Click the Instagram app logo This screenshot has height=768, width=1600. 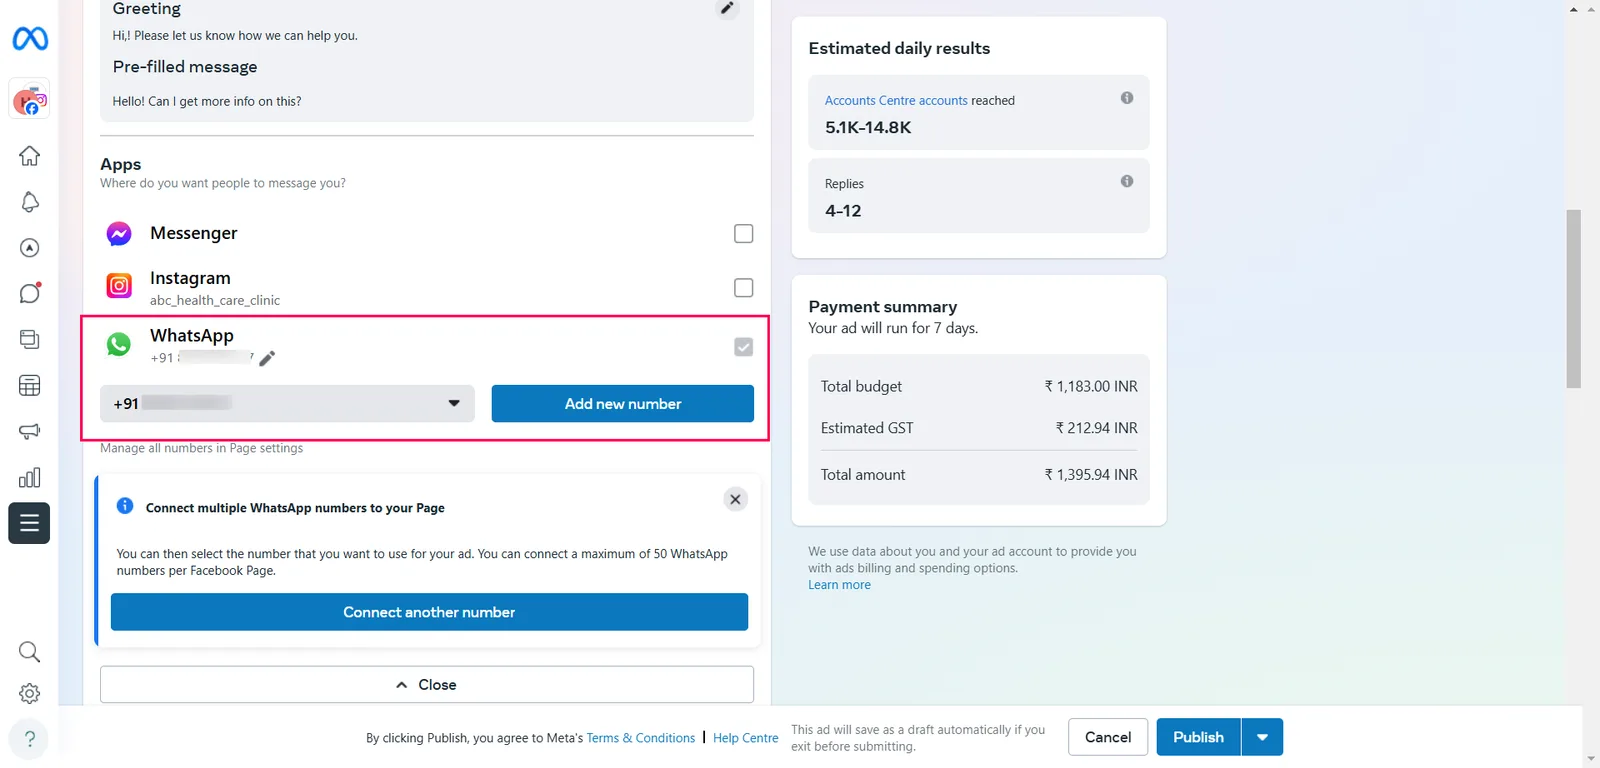point(119,286)
